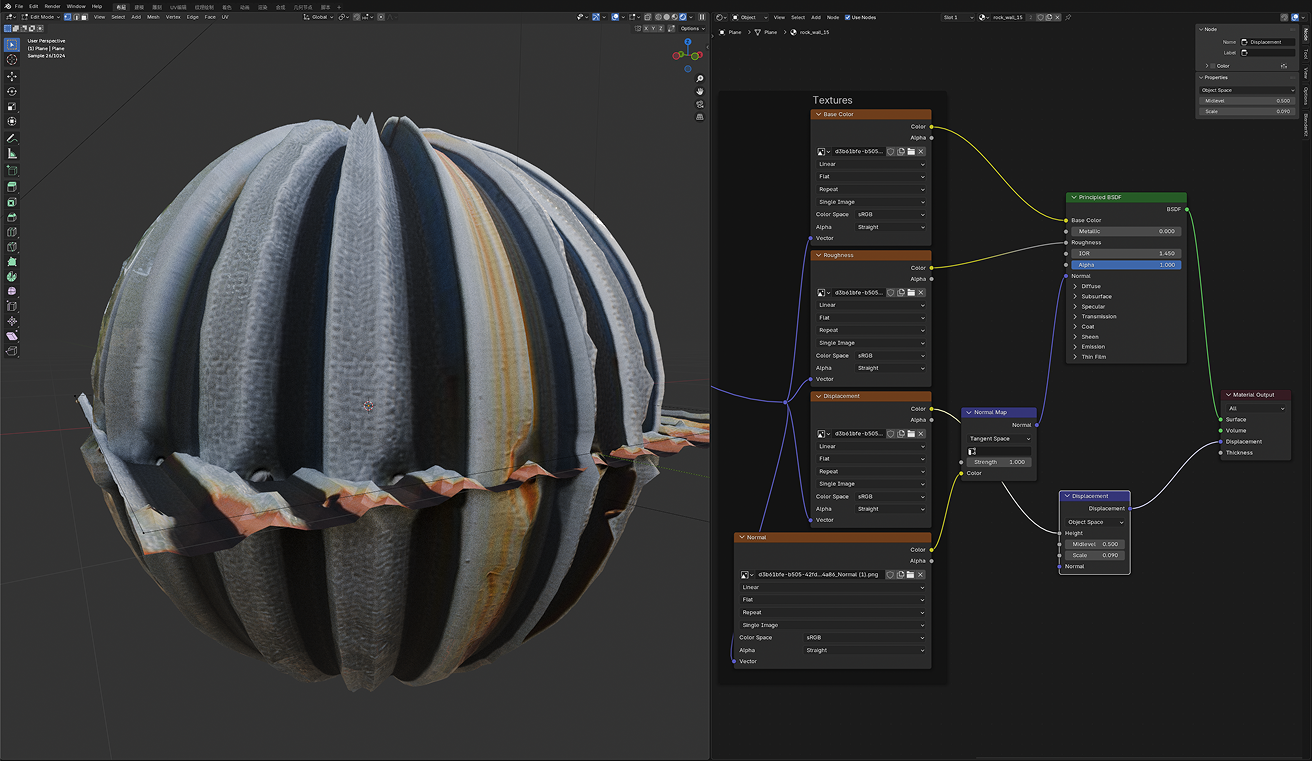Toggle fake user shield for rock_wall_15 material
This screenshot has height=761, width=1312.
click(x=1041, y=17)
